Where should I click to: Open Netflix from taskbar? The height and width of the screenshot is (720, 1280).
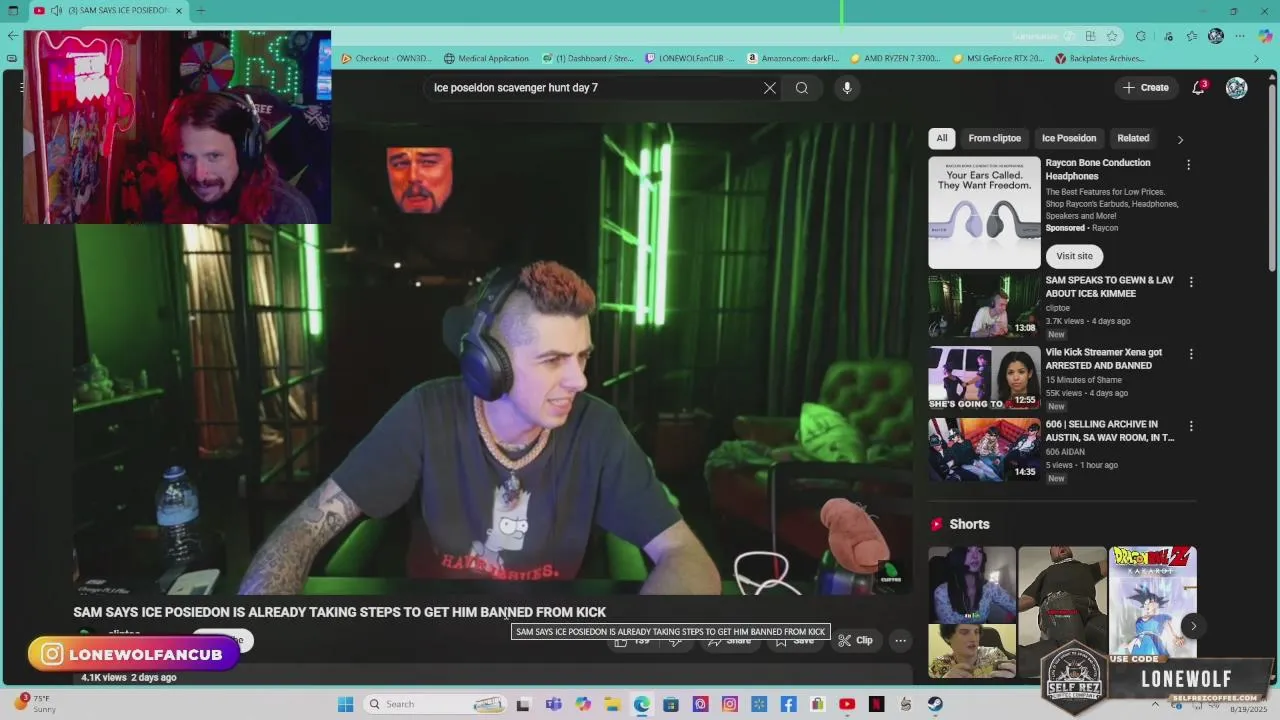[x=876, y=704]
